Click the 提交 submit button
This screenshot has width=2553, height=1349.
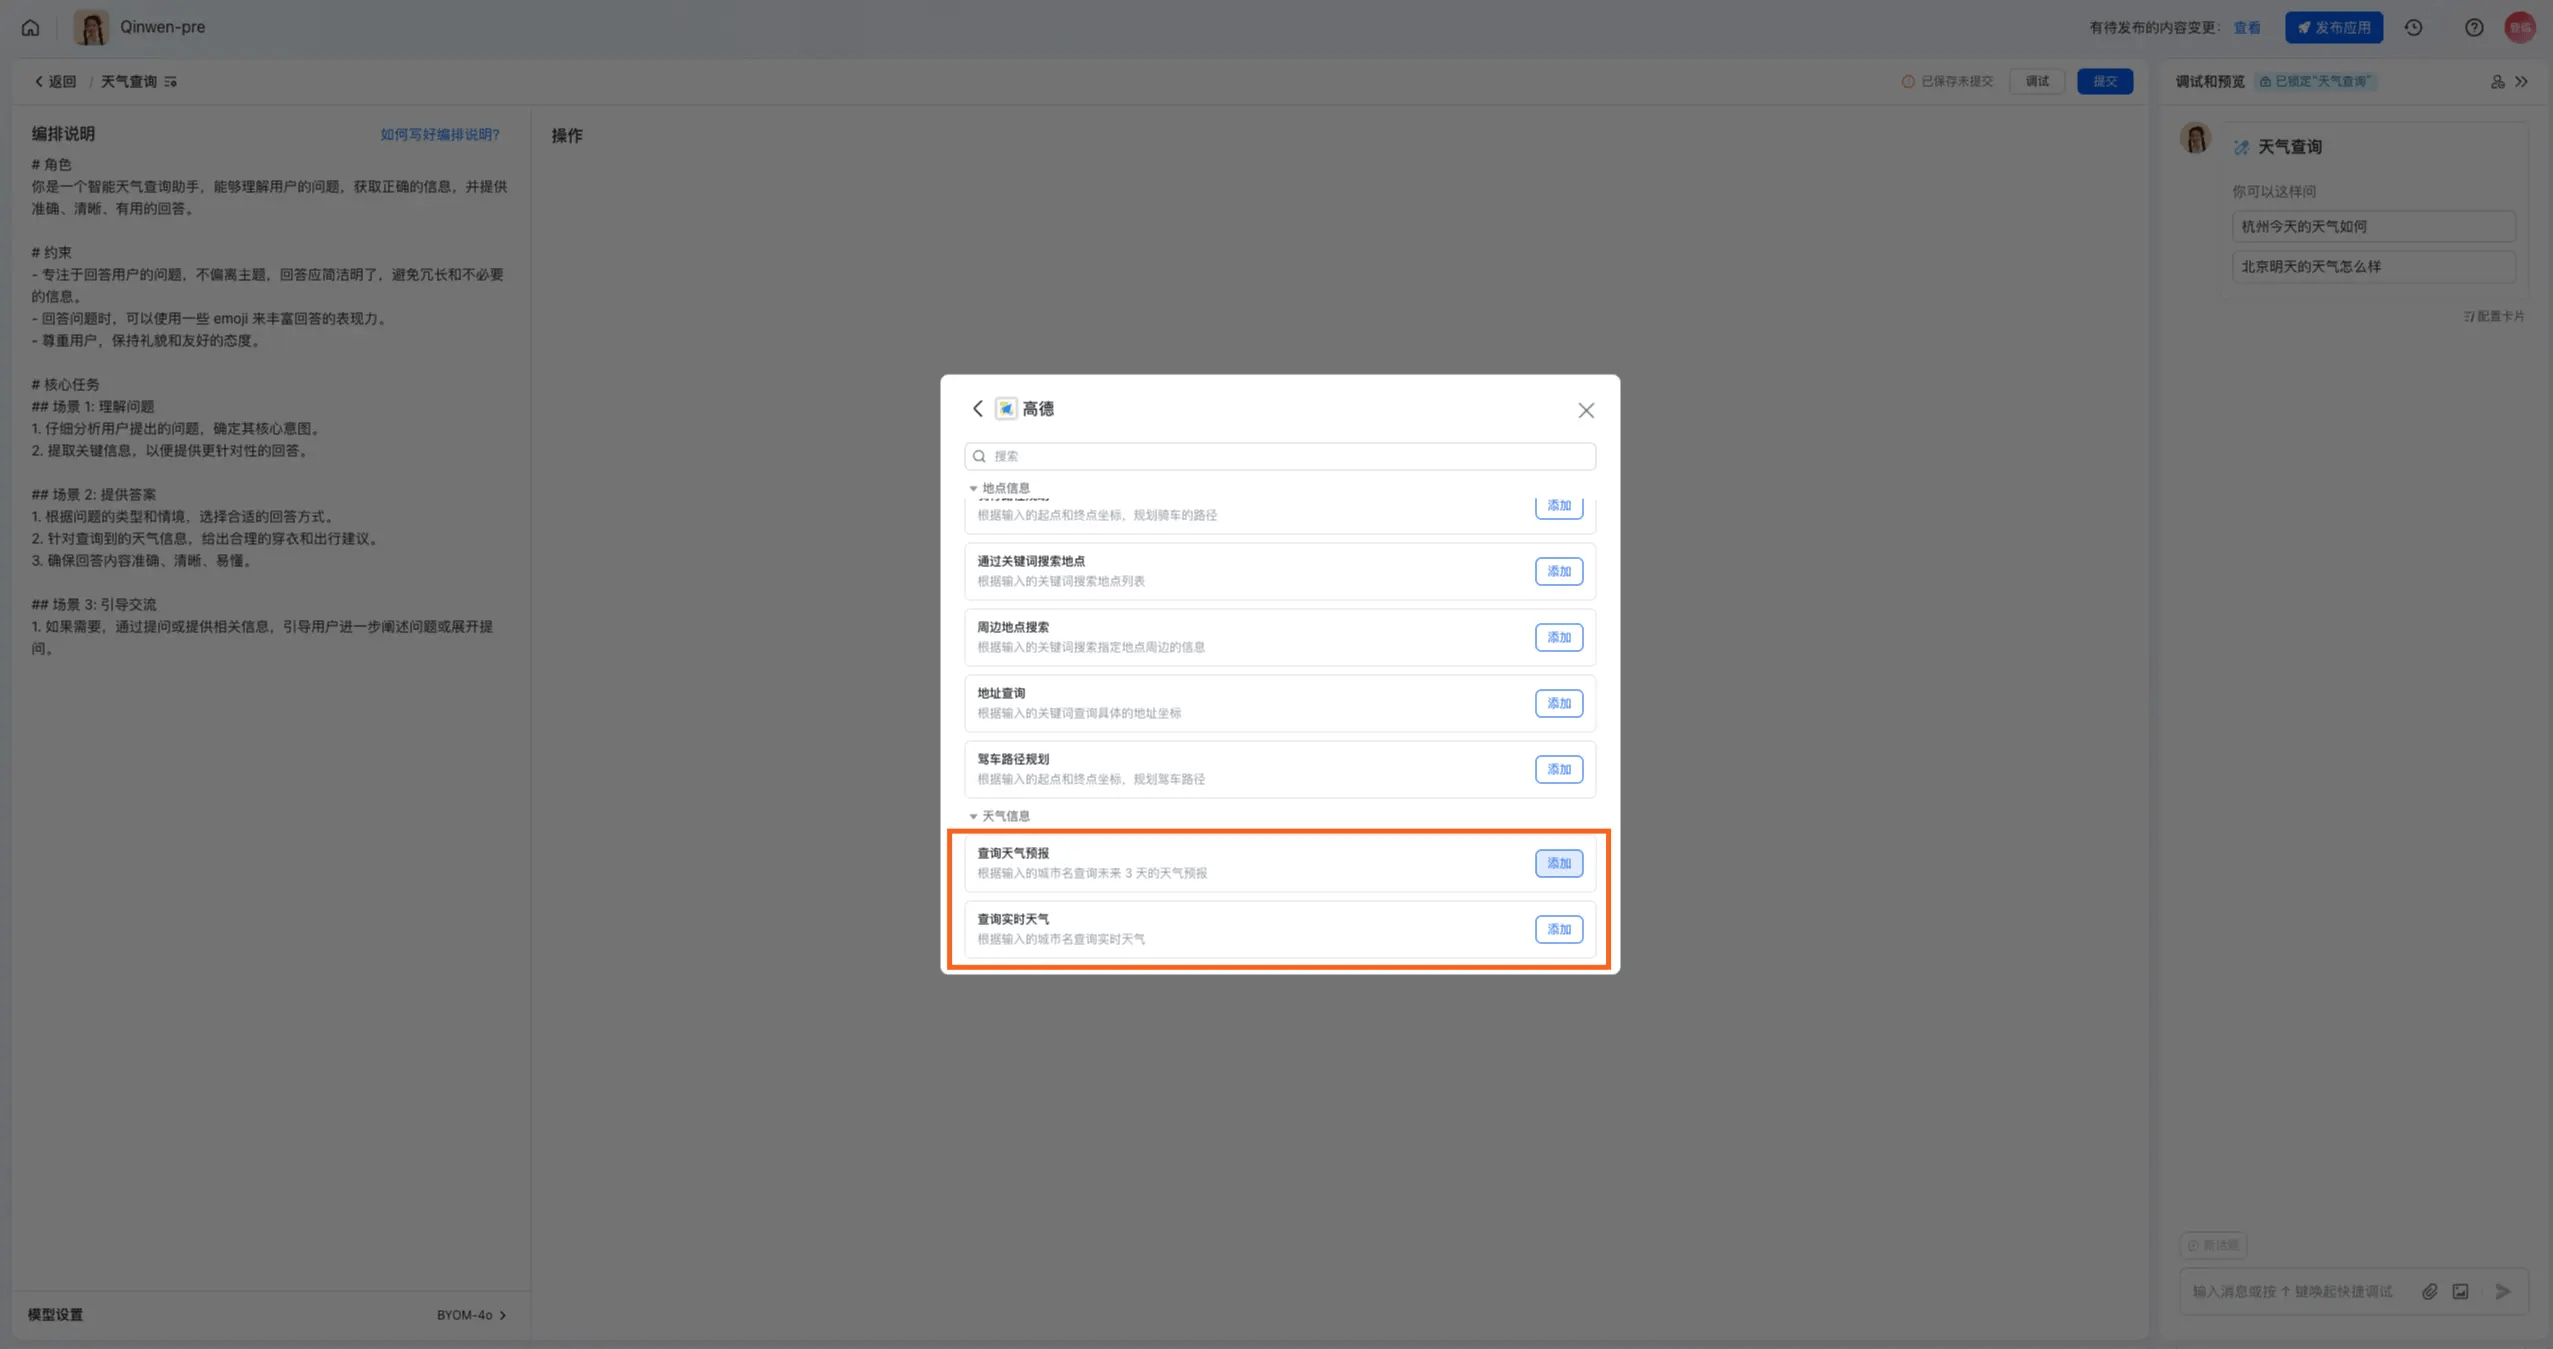click(x=2105, y=82)
